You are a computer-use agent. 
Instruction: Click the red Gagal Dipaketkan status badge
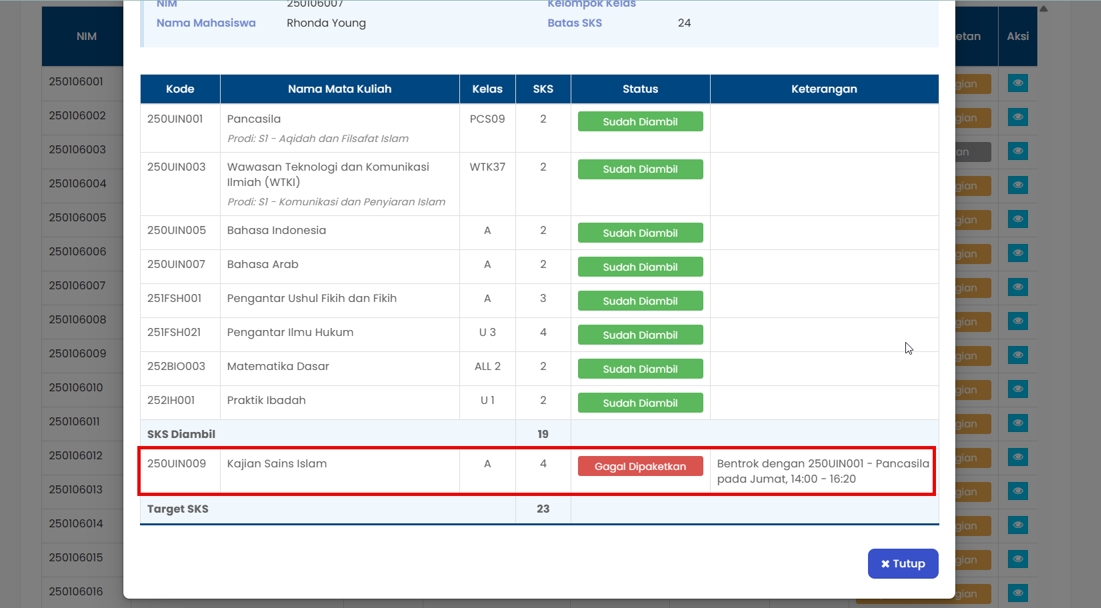pyautogui.click(x=640, y=467)
